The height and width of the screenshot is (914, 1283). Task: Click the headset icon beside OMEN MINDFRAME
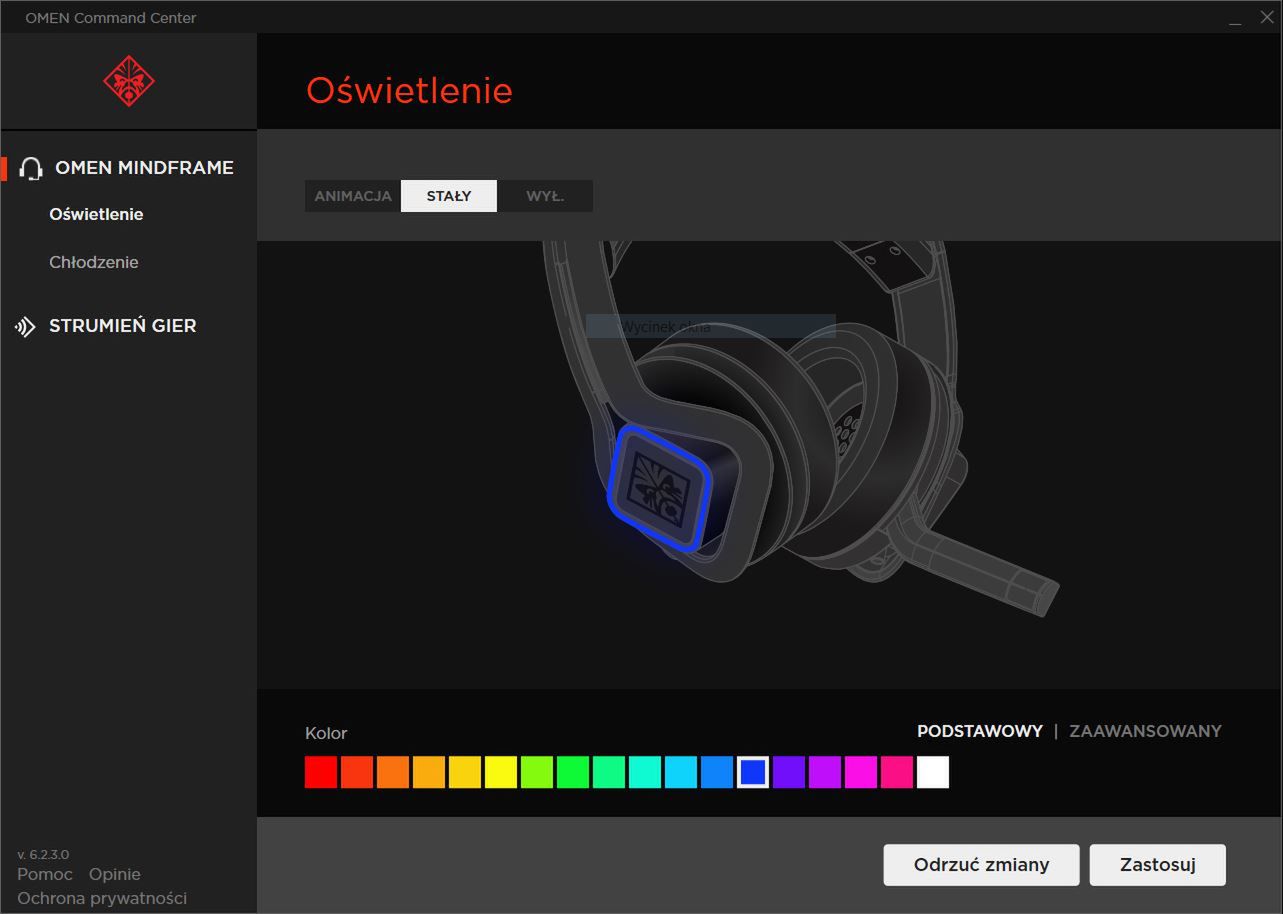click(30, 168)
